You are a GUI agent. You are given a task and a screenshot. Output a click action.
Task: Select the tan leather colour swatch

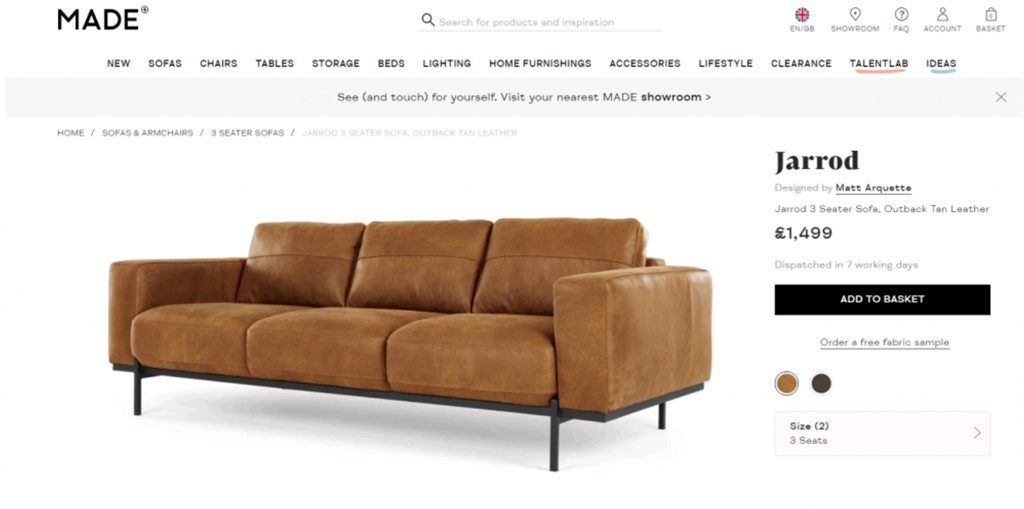[786, 383]
